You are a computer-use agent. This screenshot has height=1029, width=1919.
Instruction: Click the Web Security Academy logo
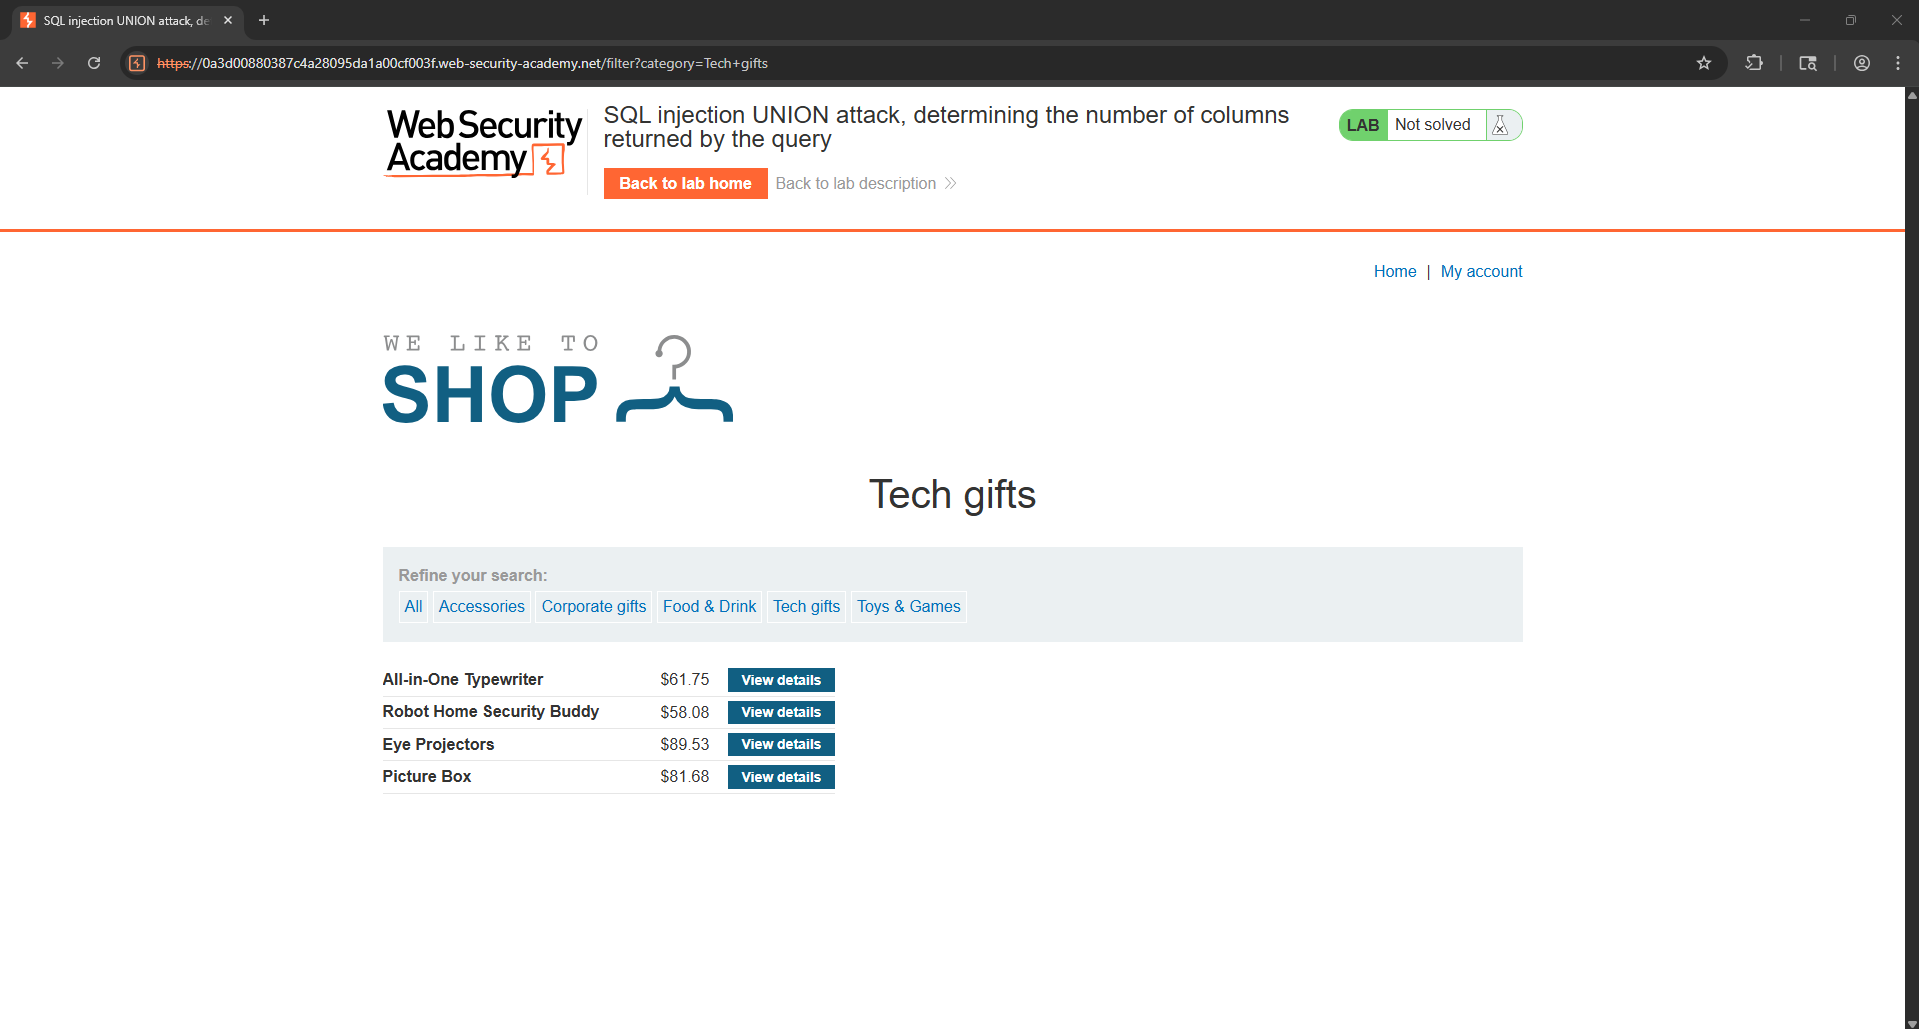pyautogui.click(x=484, y=143)
